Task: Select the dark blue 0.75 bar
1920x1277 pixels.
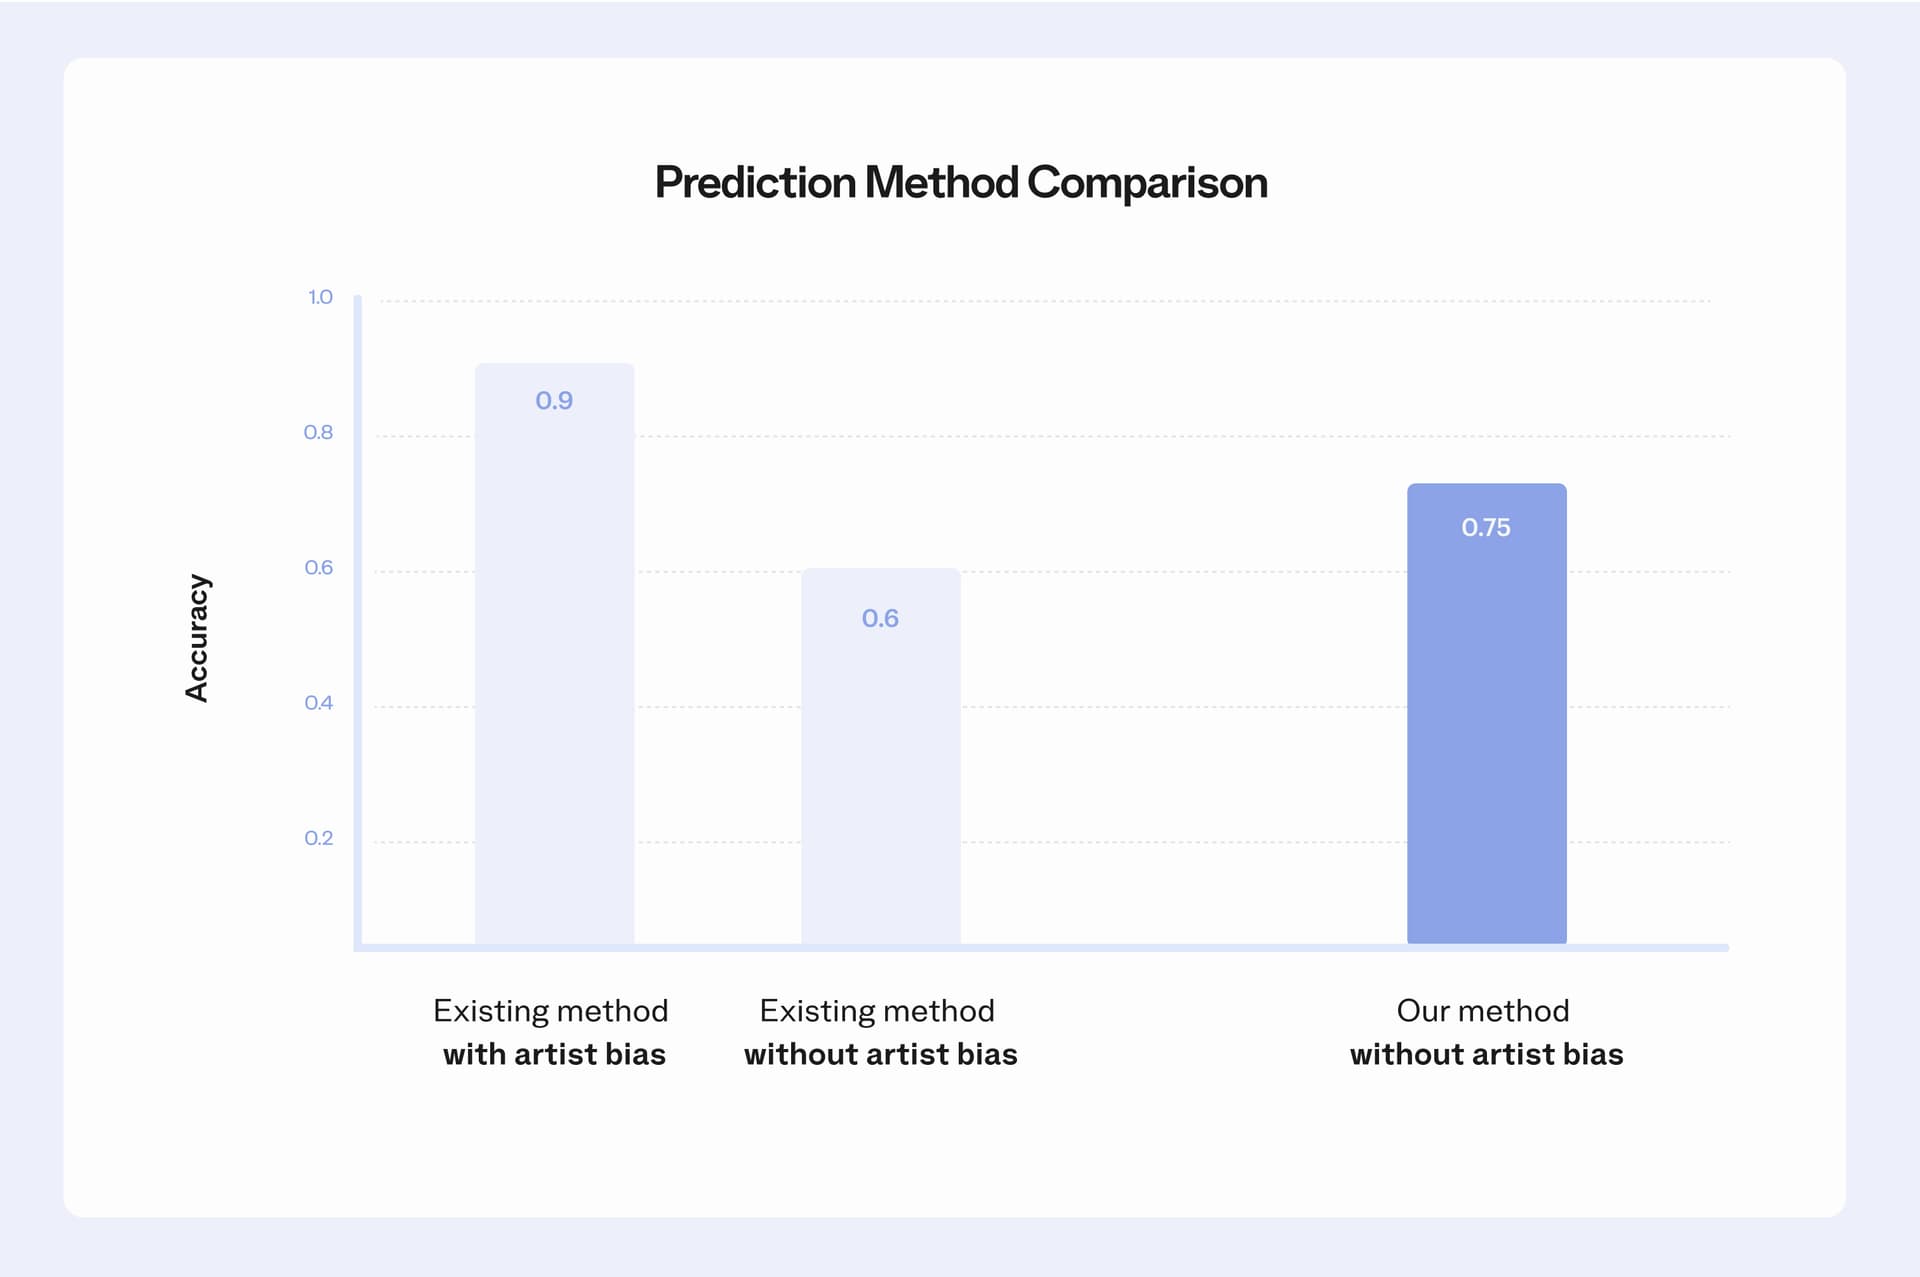Action: pyautogui.click(x=1487, y=714)
